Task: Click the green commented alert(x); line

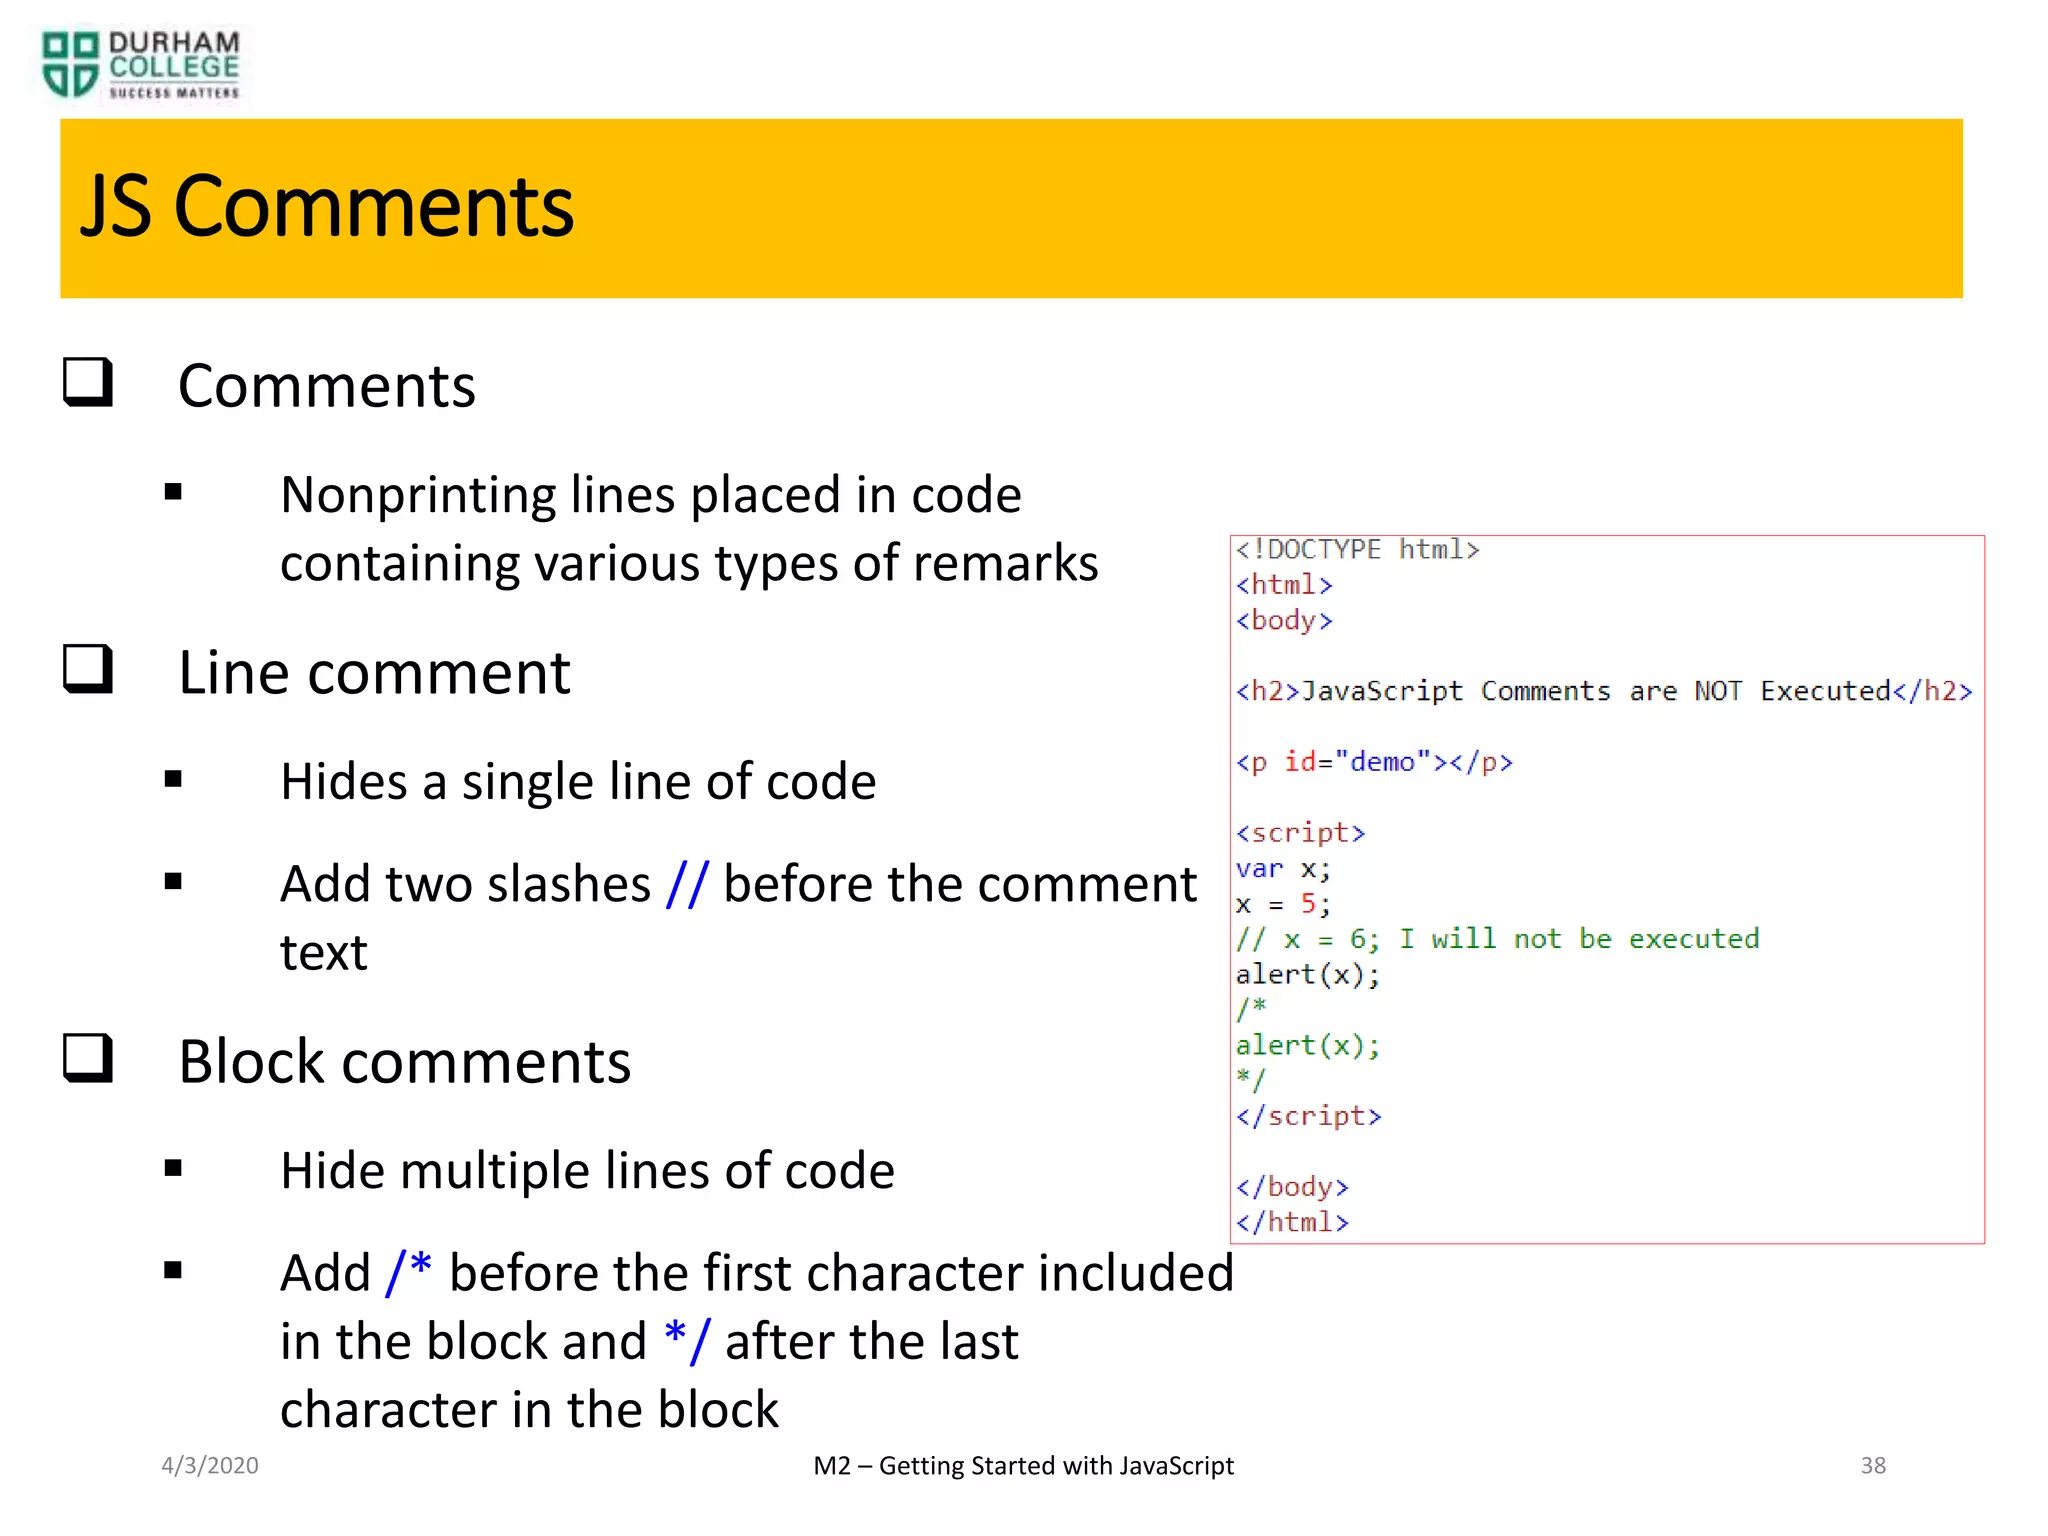Action: click(1308, 1045)
